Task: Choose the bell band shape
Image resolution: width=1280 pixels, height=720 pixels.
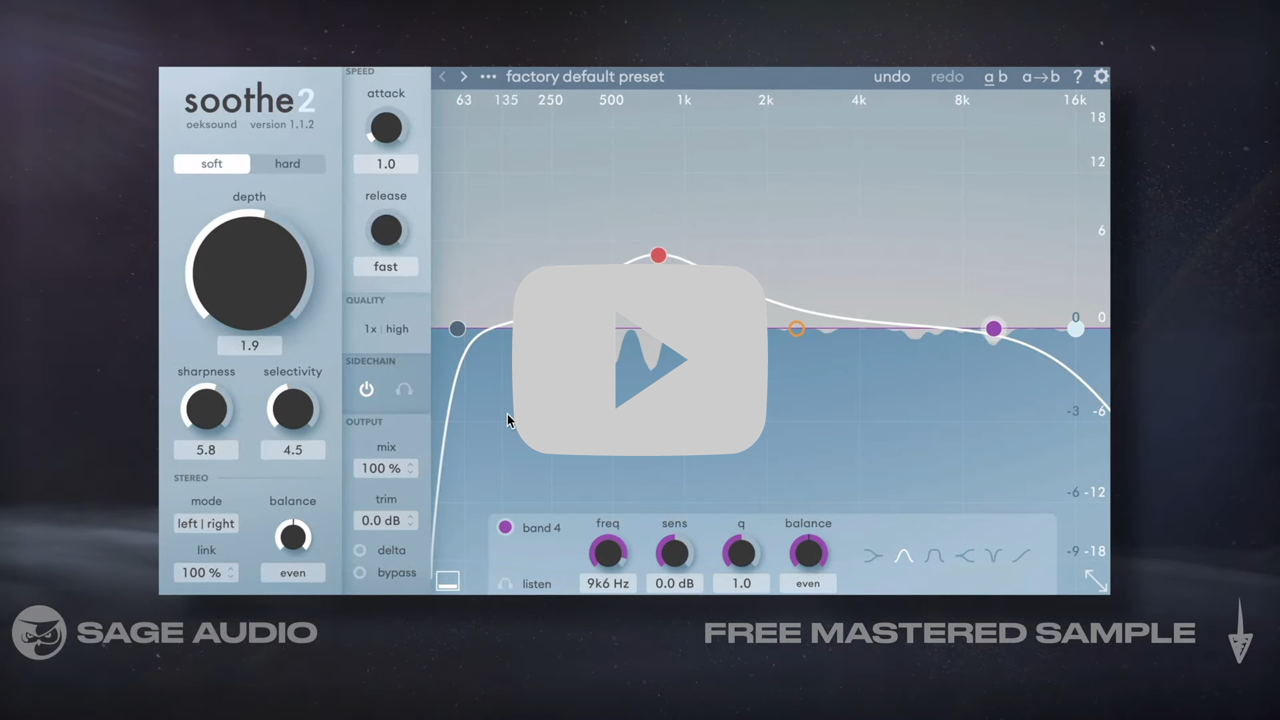Action: click(903, 555)
